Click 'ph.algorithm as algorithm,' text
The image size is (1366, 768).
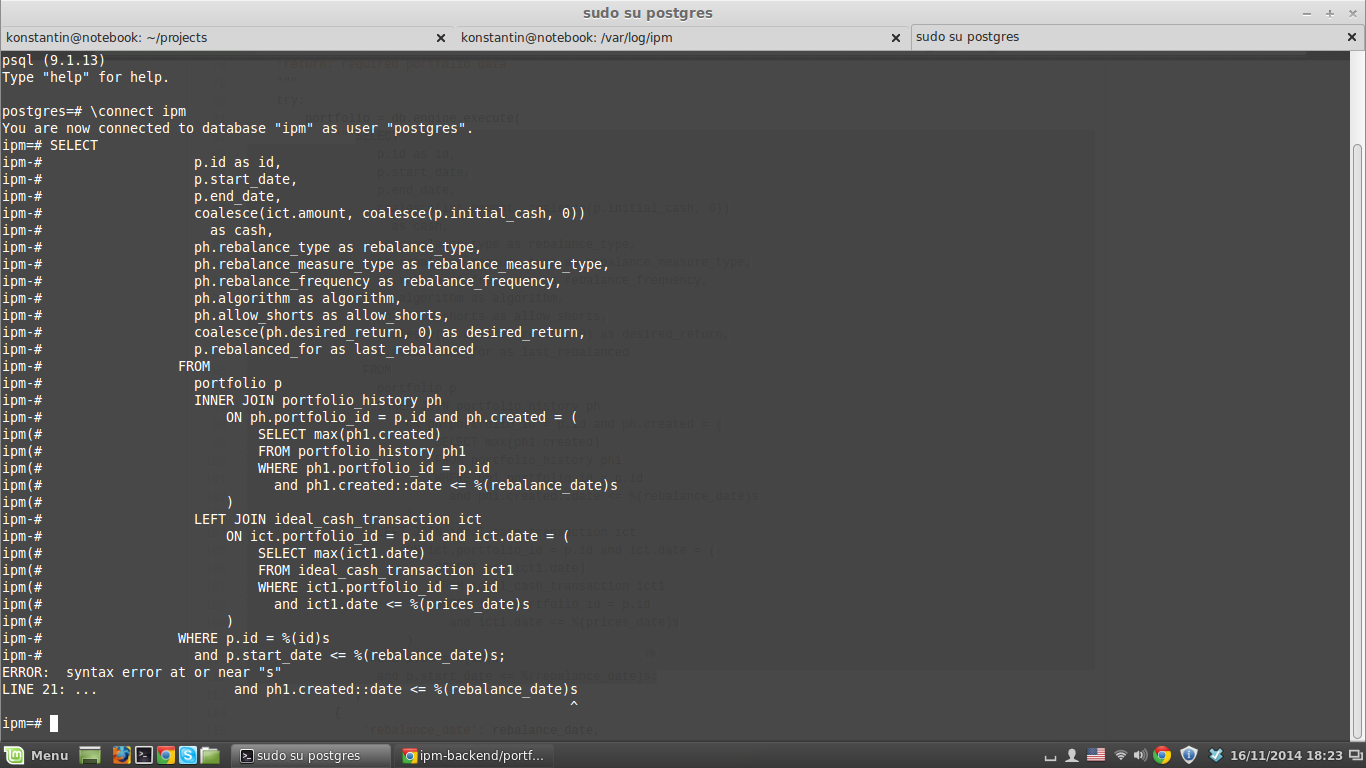[x=298, y=298]
